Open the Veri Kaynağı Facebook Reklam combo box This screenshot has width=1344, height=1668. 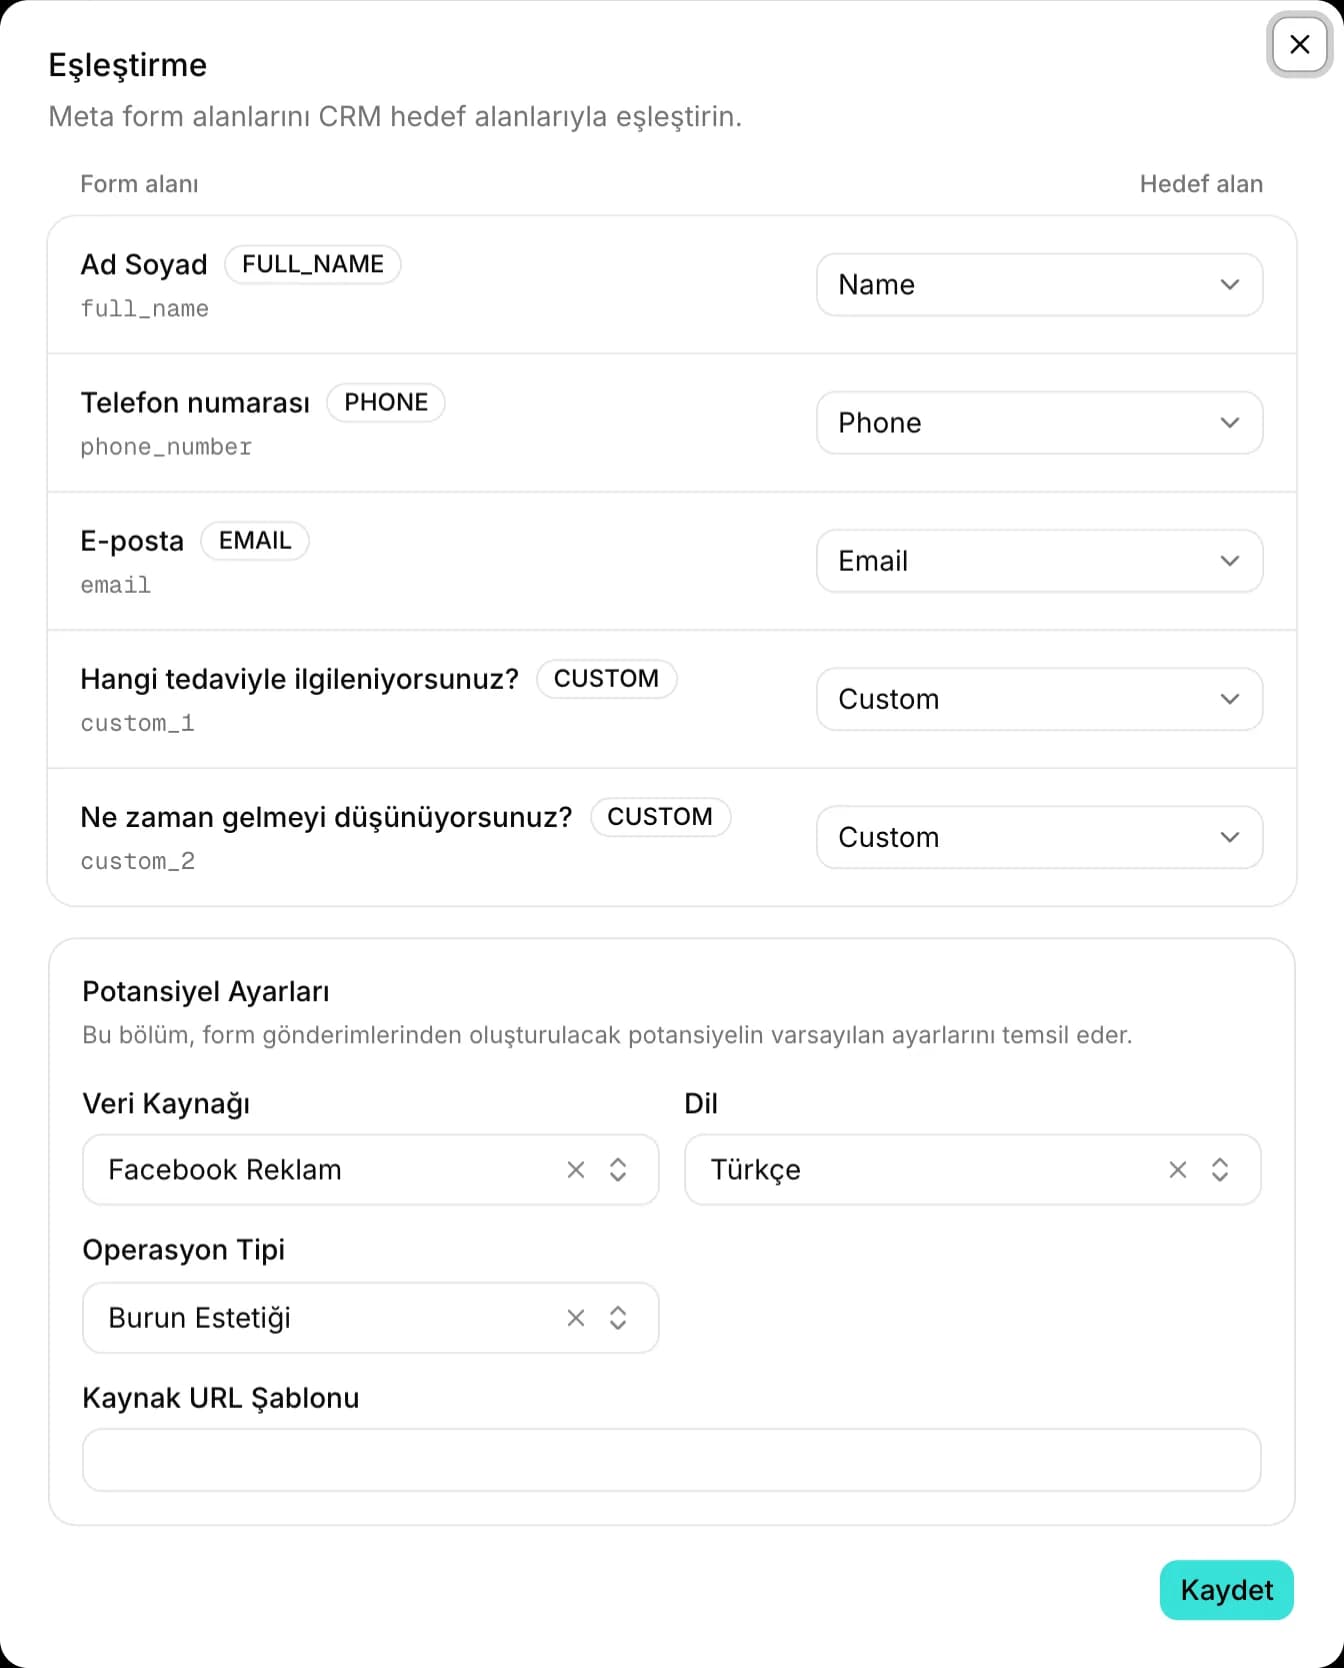[370, 1170]
